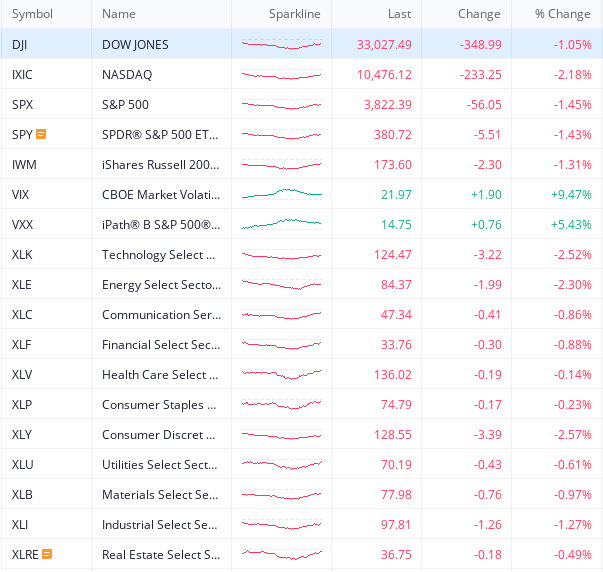Screen dimensions: 603x572
Task: Click the XLV symbol
Action: pyautogui.click(x=22, y=374)
